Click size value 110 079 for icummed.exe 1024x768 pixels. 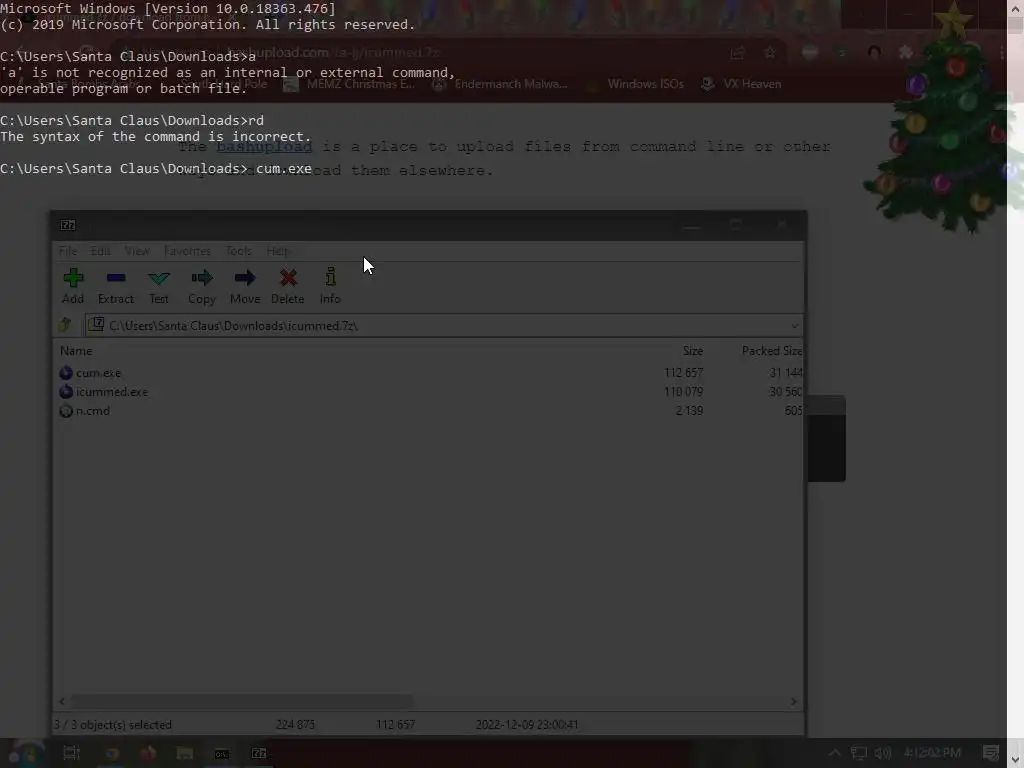[x=683, y=392]
